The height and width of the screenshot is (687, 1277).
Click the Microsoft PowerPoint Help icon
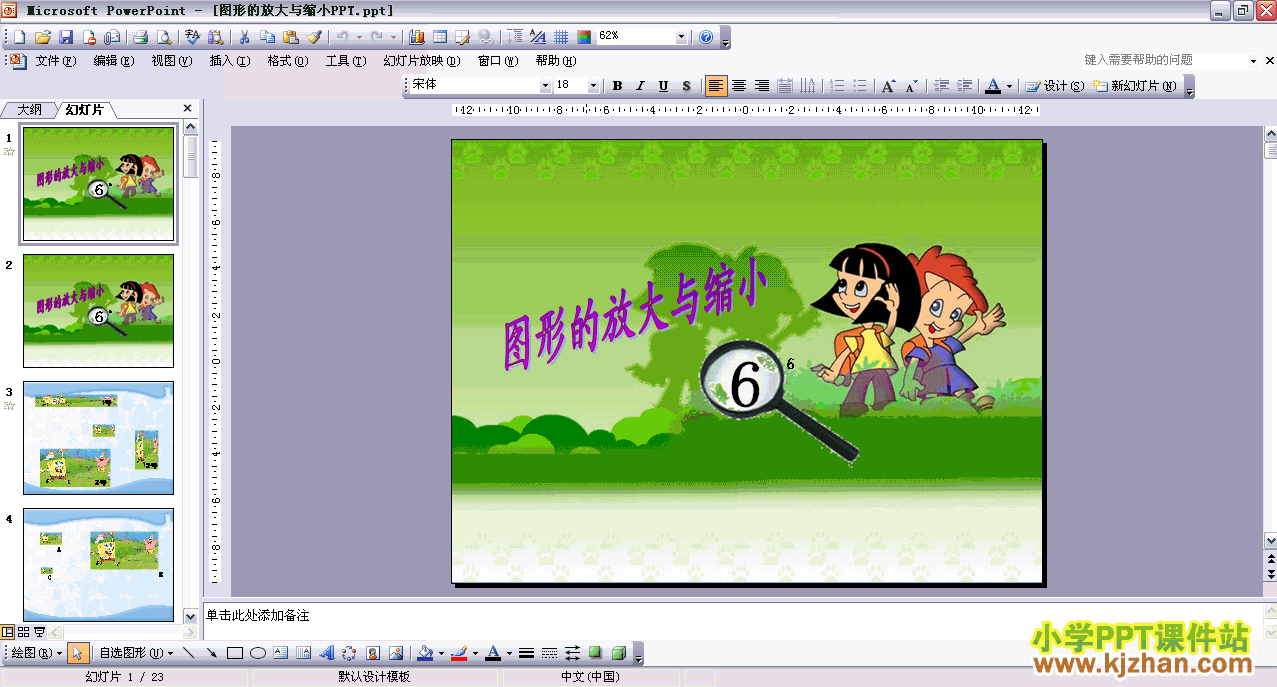[x=706, y=37]
